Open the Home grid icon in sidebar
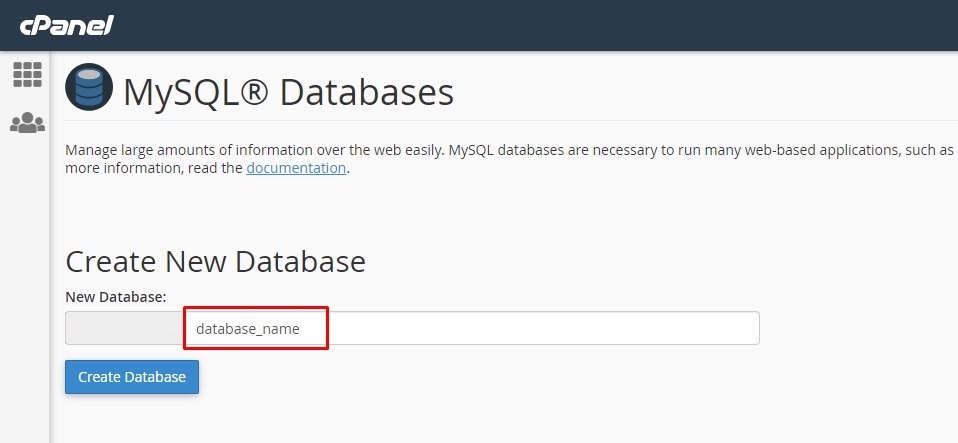Image resolution: width=958 pixels, height=443 pixels. (27, 74)
